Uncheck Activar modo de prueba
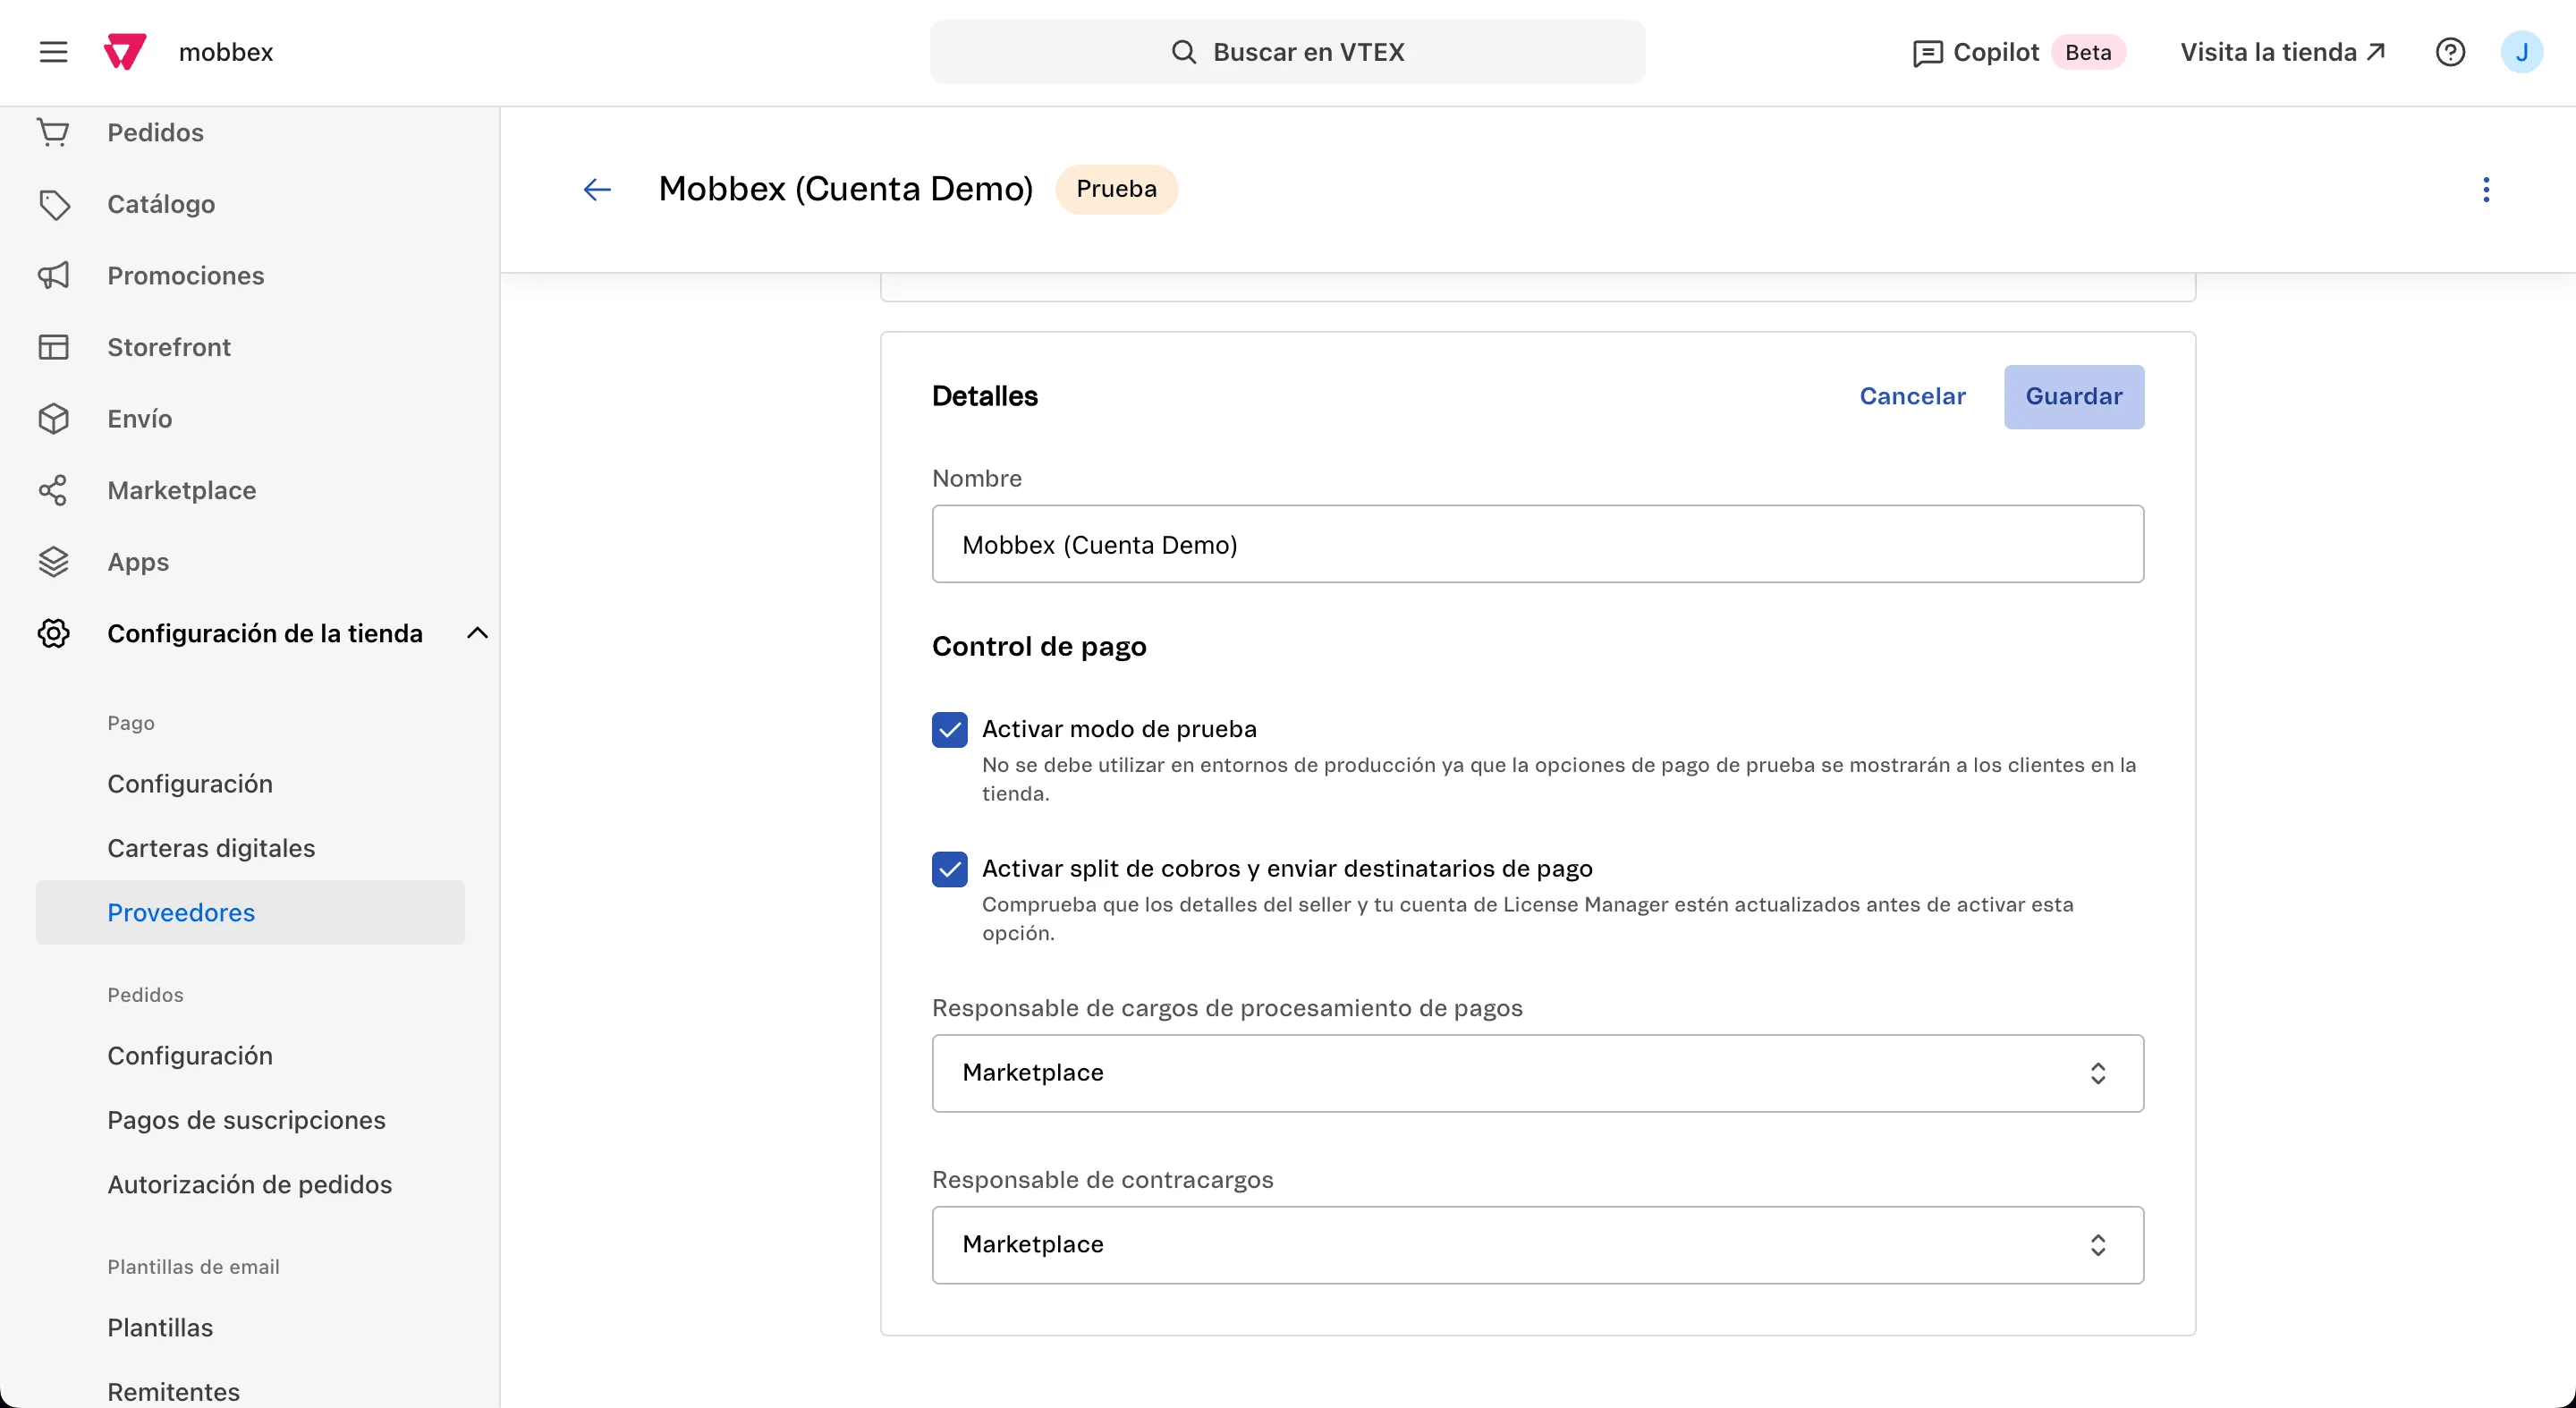This screenshot has height=1408, width=2576. click(x=949, y=730)
